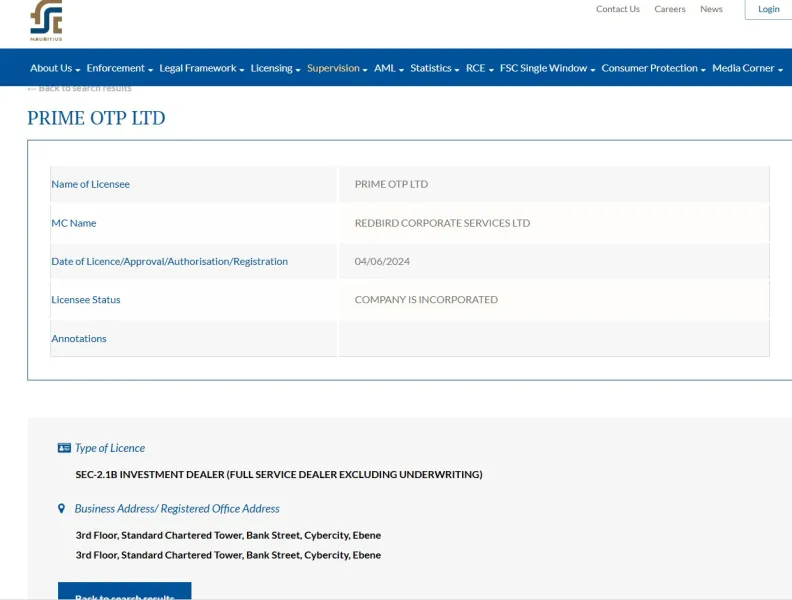Viewport: 792px width, 600px height.
Task: Open the Careers link
Action: [670, 9]
